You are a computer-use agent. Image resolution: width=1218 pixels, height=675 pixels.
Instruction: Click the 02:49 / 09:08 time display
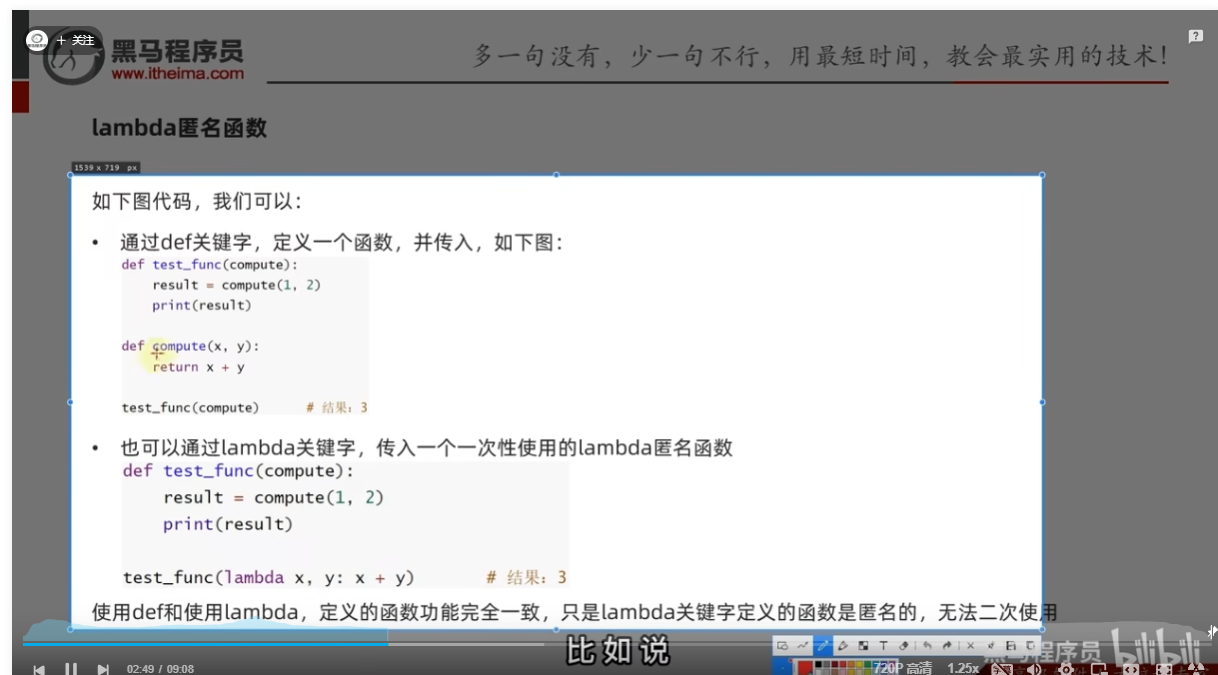pyautogui.click(x=160, y=669)
